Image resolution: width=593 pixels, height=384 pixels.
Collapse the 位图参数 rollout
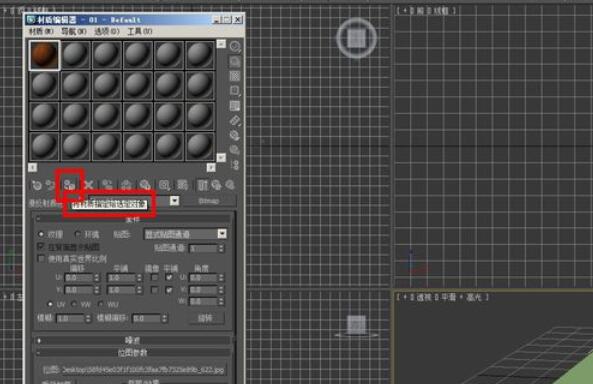click(x=133, y=353)
